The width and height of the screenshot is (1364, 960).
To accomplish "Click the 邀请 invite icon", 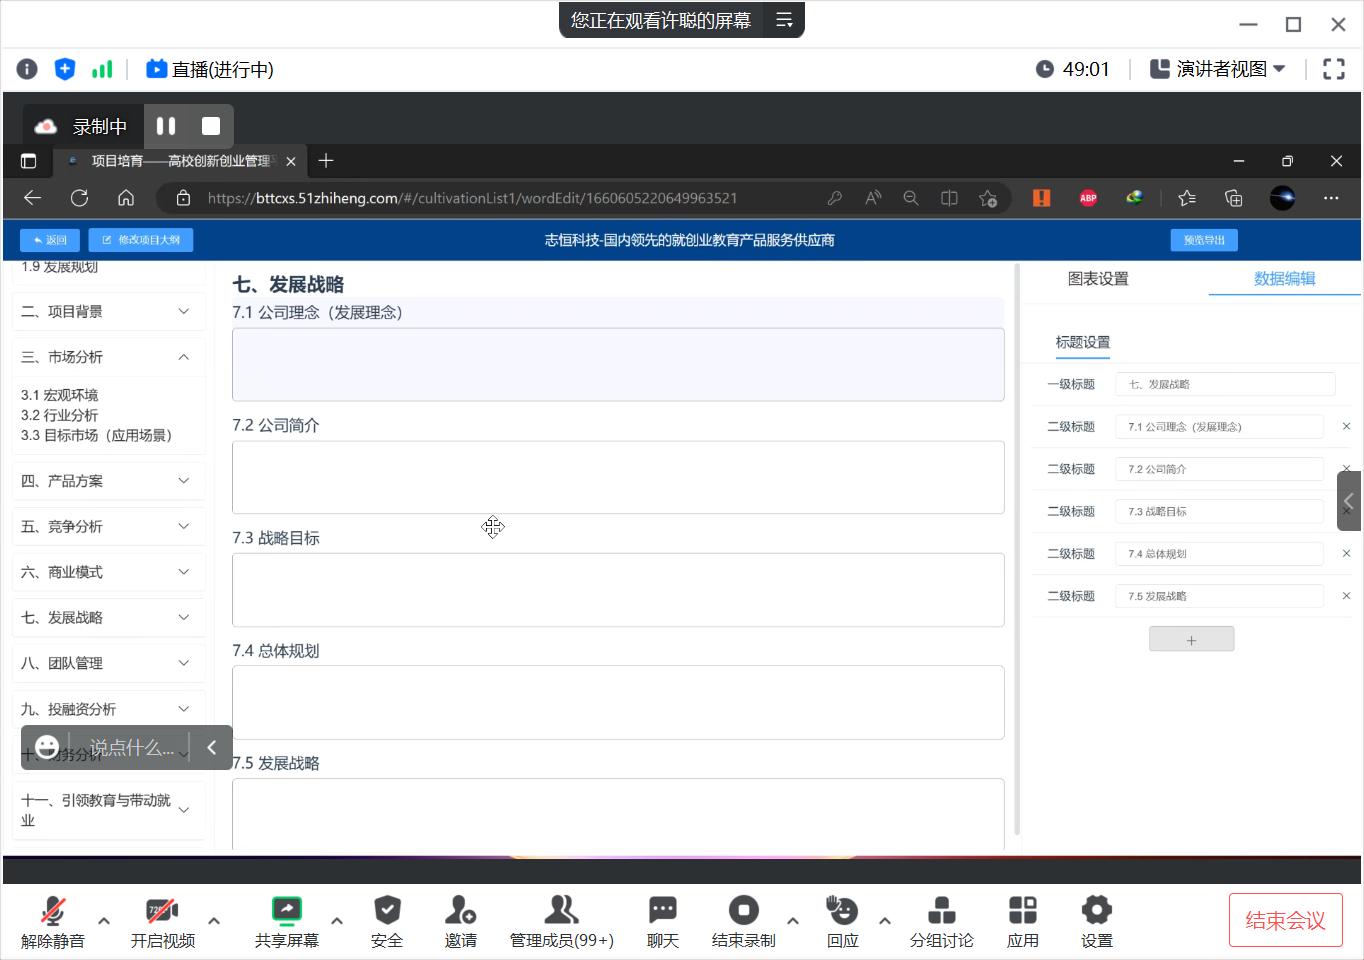I will pyautogui.click(x=460, y=911).
